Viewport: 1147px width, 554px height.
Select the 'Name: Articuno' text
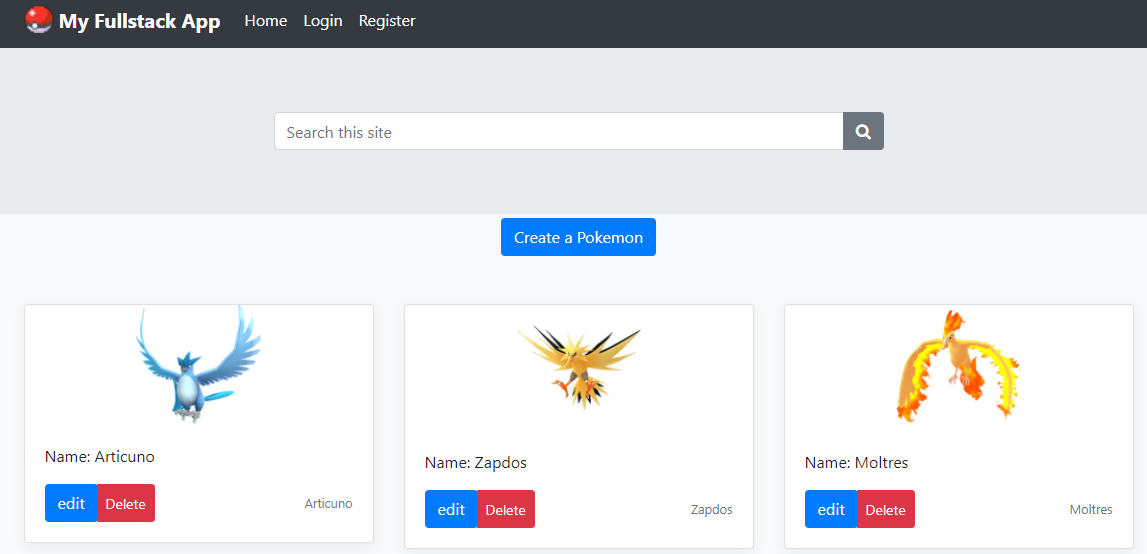click(99, 457)
